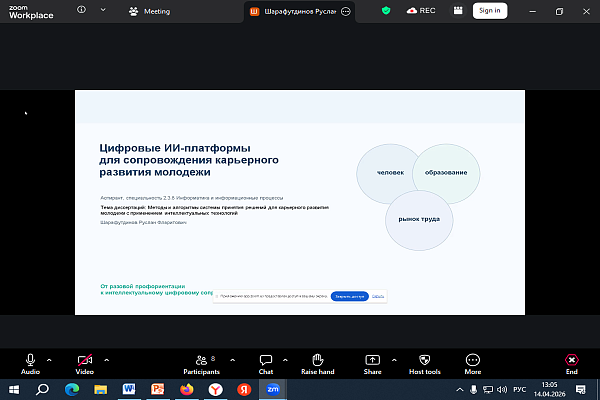Mute the microphone with Audio button
Image resolution: width=600 pixels, height=400 pixels.
coord(31,360)
